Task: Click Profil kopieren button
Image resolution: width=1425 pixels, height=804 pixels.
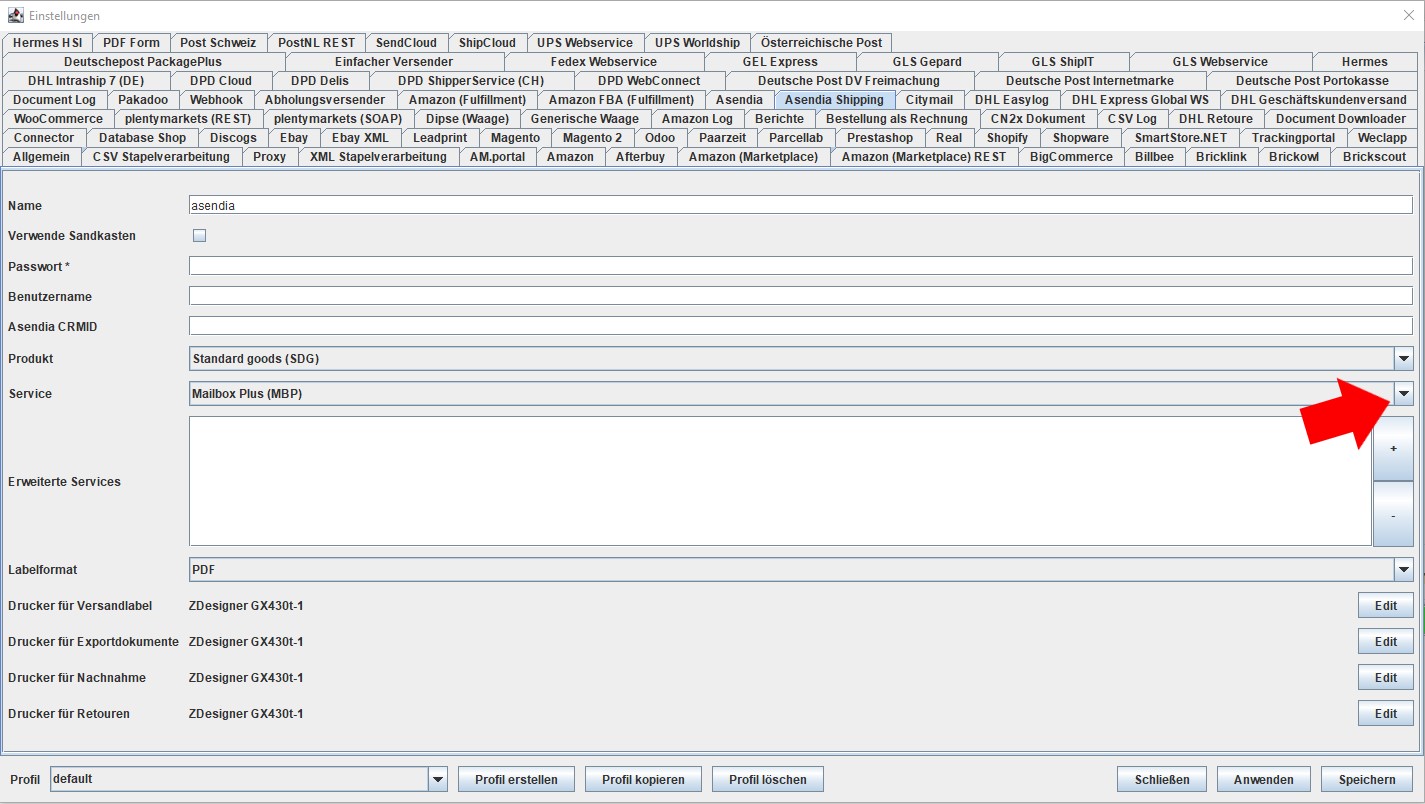Action: [643, 780]
